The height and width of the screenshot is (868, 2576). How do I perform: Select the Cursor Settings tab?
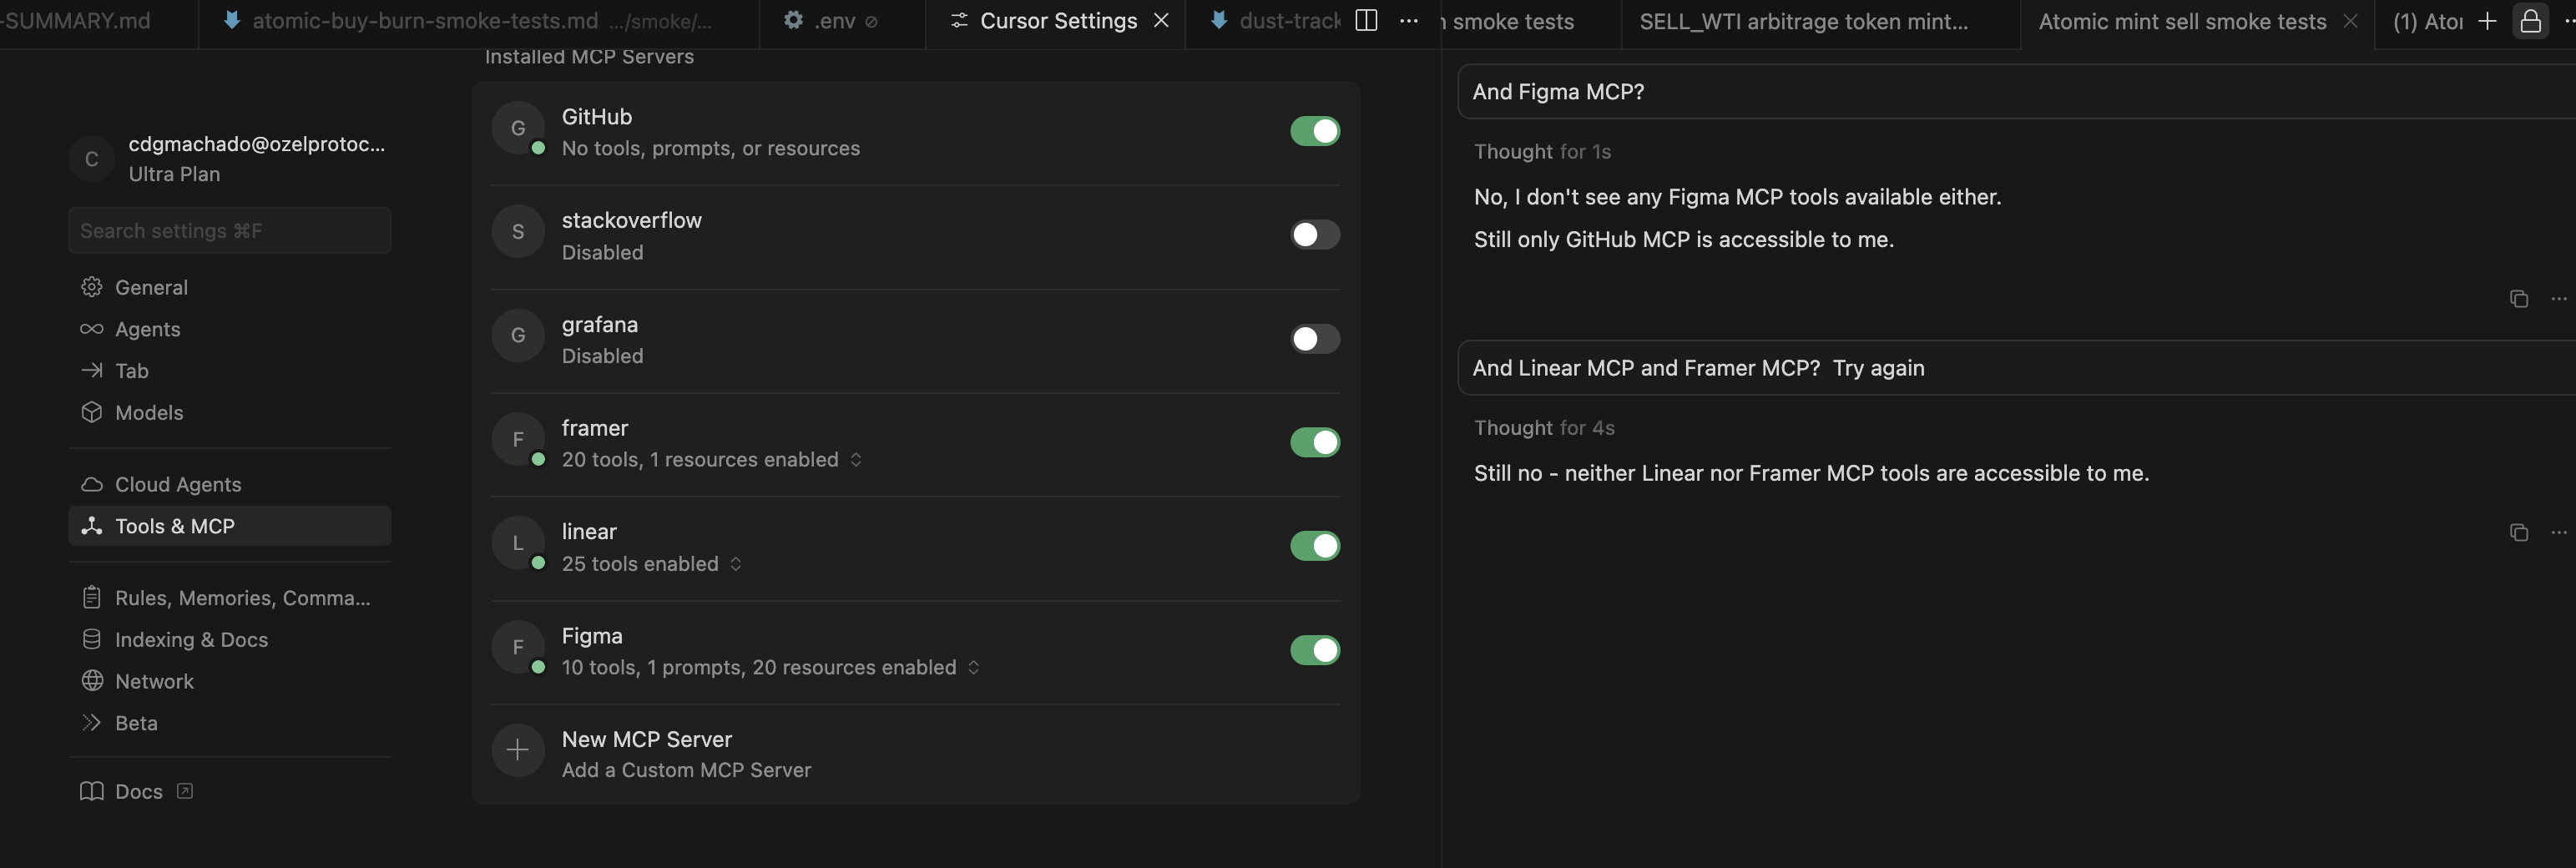tap(1056, 21)
